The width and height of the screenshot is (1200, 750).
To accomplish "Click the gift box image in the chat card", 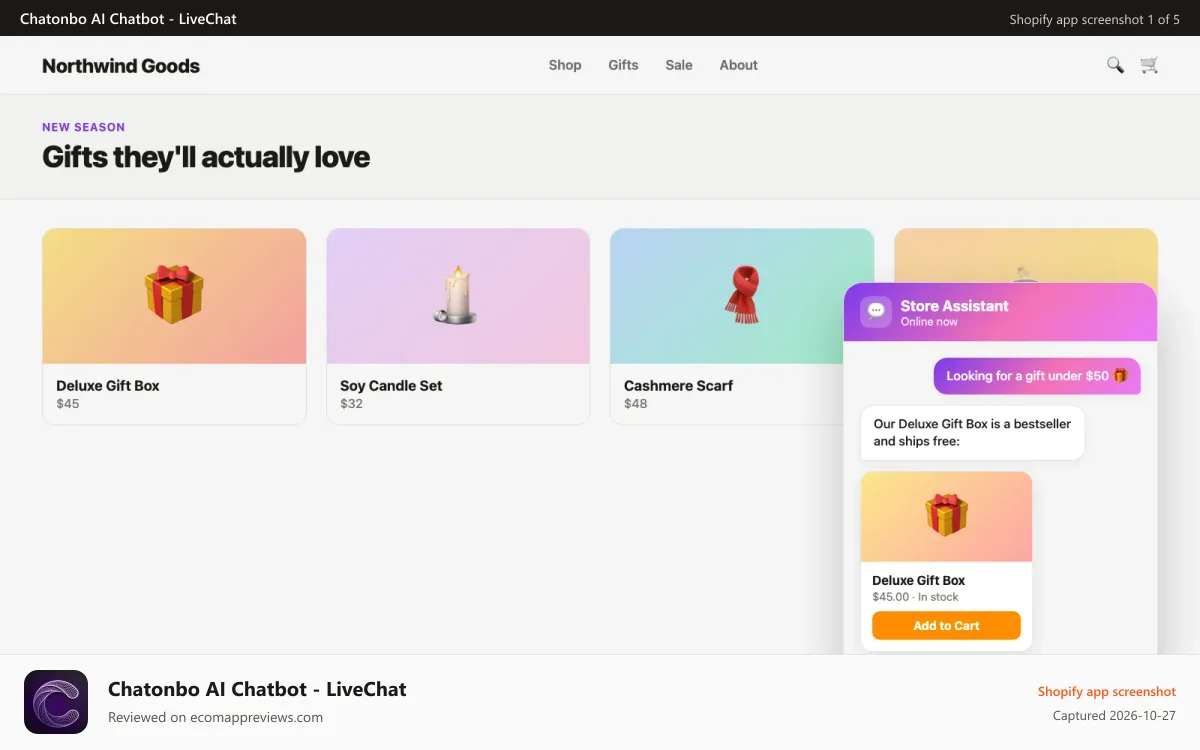I will click(x=946, y=516).
